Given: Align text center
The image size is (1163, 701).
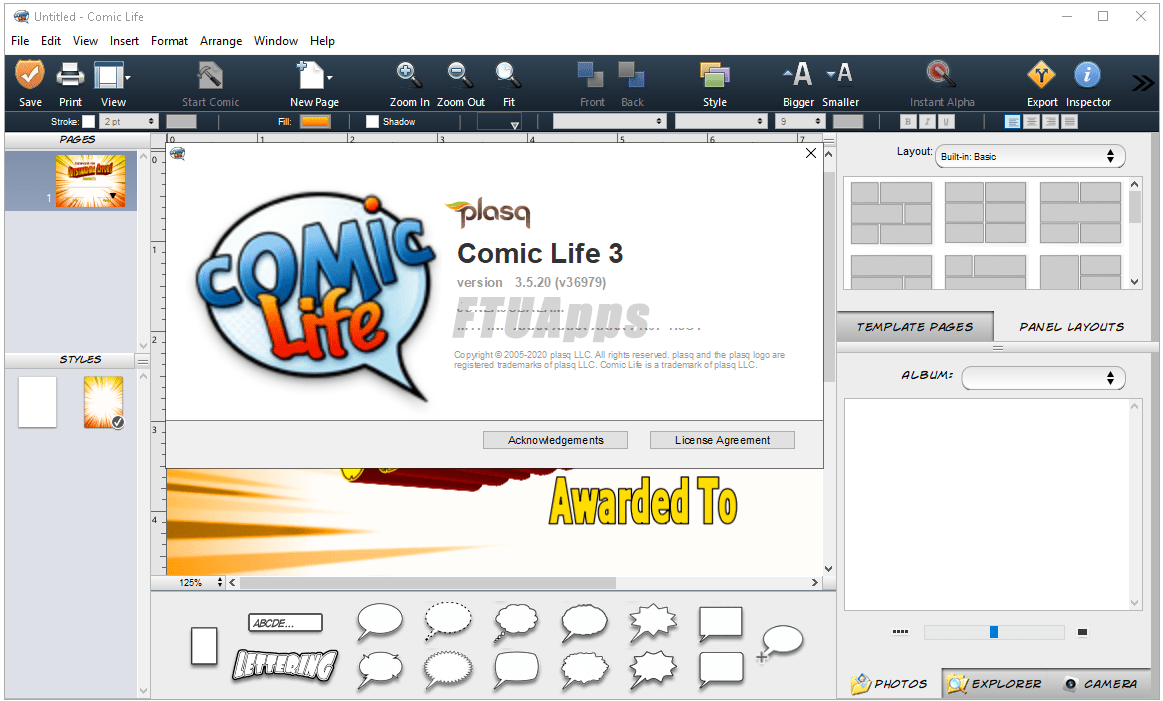Looking at the screenshot, I should pyautogui.click(x=1032, y=122).
